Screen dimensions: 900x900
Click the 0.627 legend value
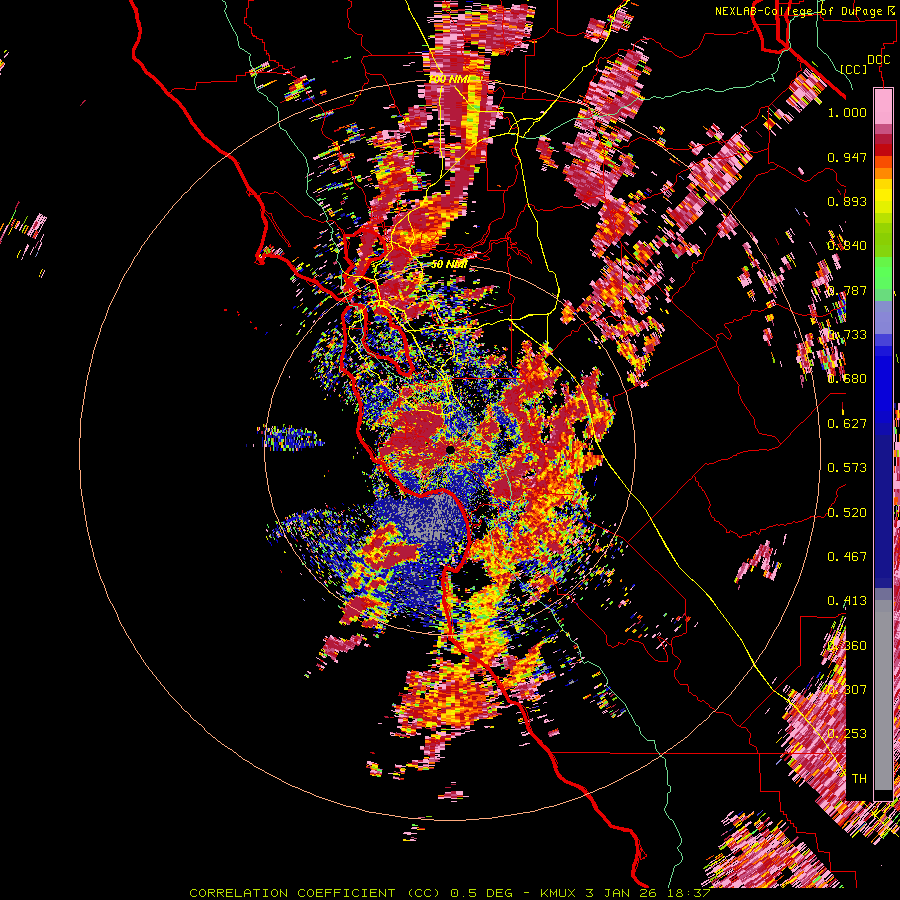click(x=847, y=424)
